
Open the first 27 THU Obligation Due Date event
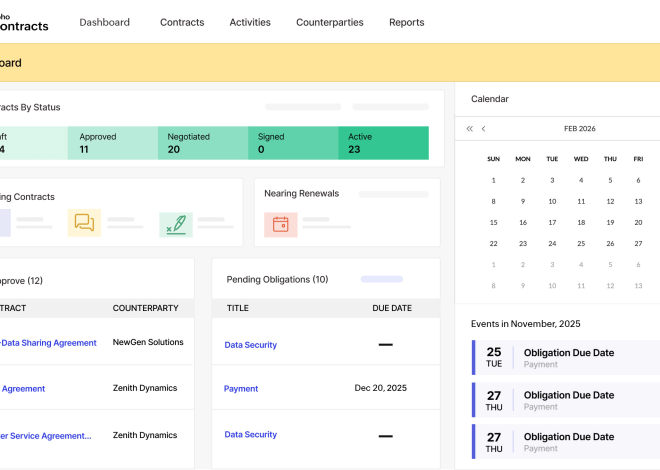[x=566, y=400]
